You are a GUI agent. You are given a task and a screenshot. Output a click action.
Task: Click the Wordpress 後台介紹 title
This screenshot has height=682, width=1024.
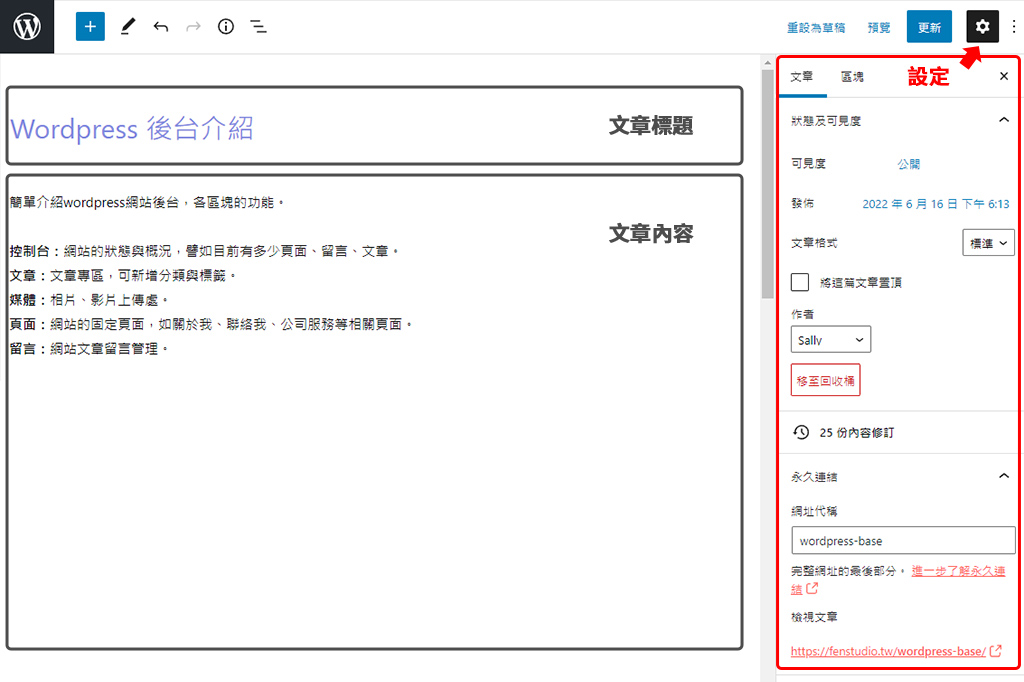coord(132,129)
